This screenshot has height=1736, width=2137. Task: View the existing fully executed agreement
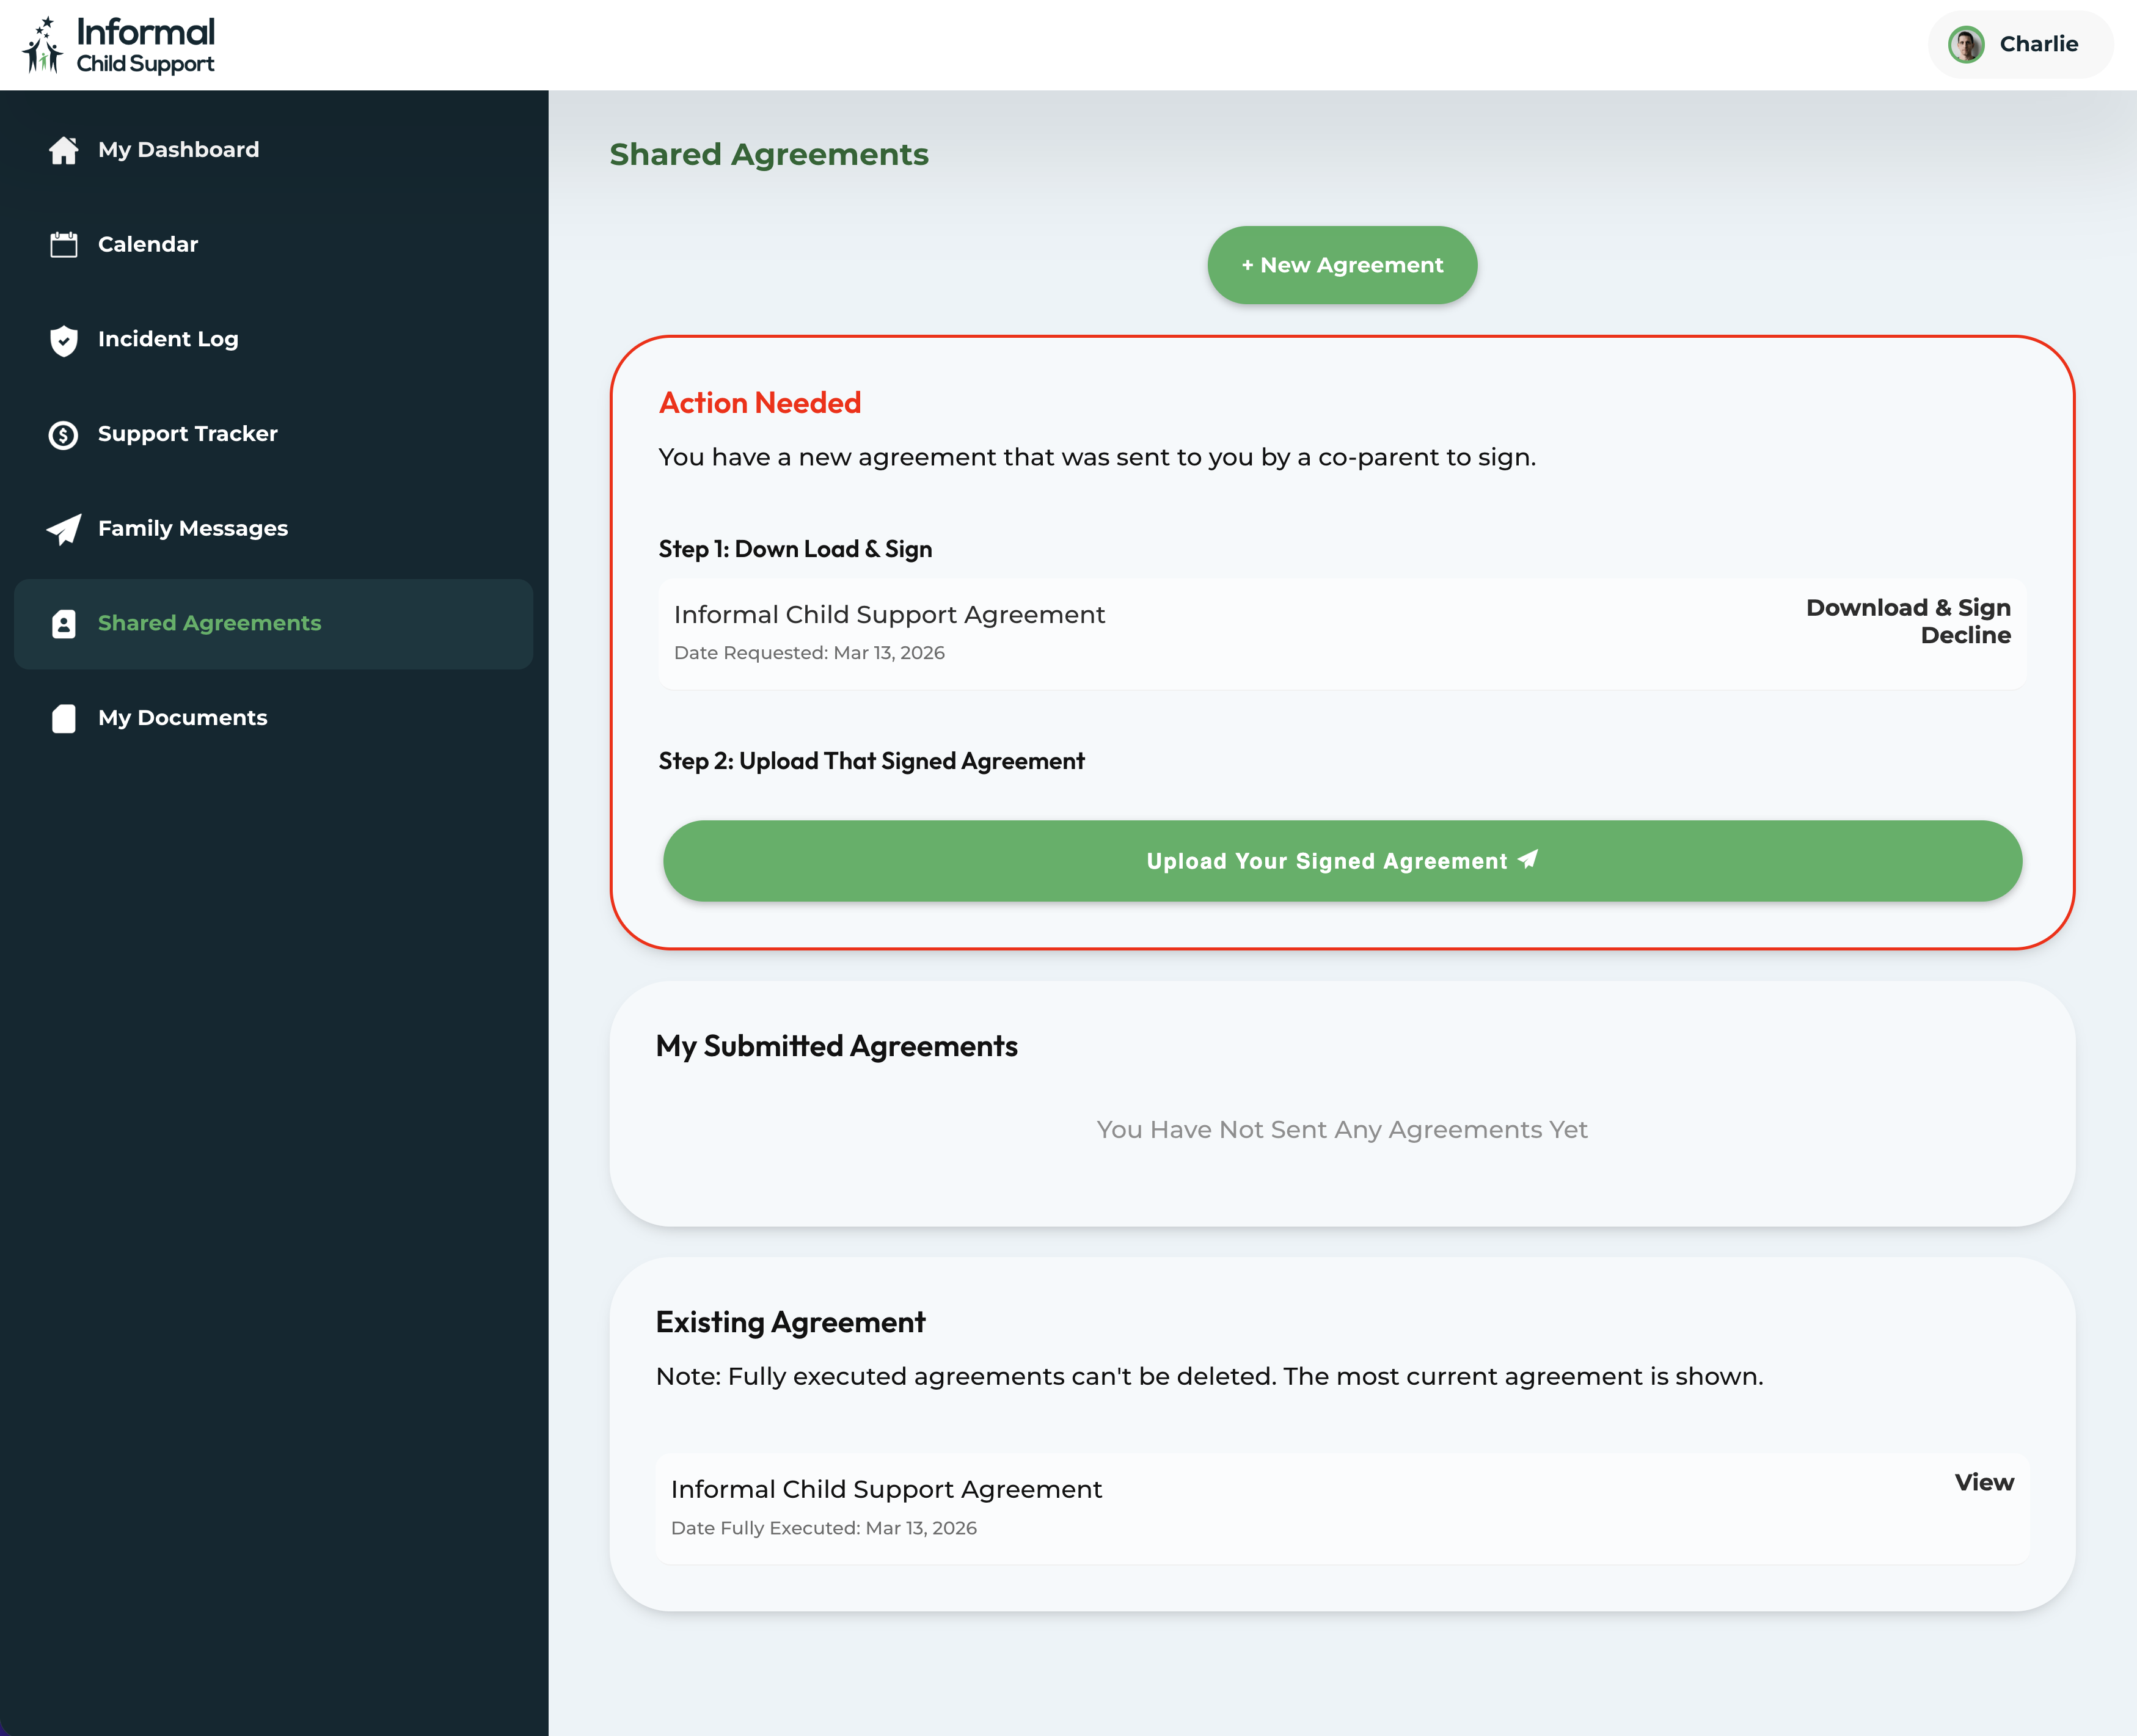point(1984,1482)
